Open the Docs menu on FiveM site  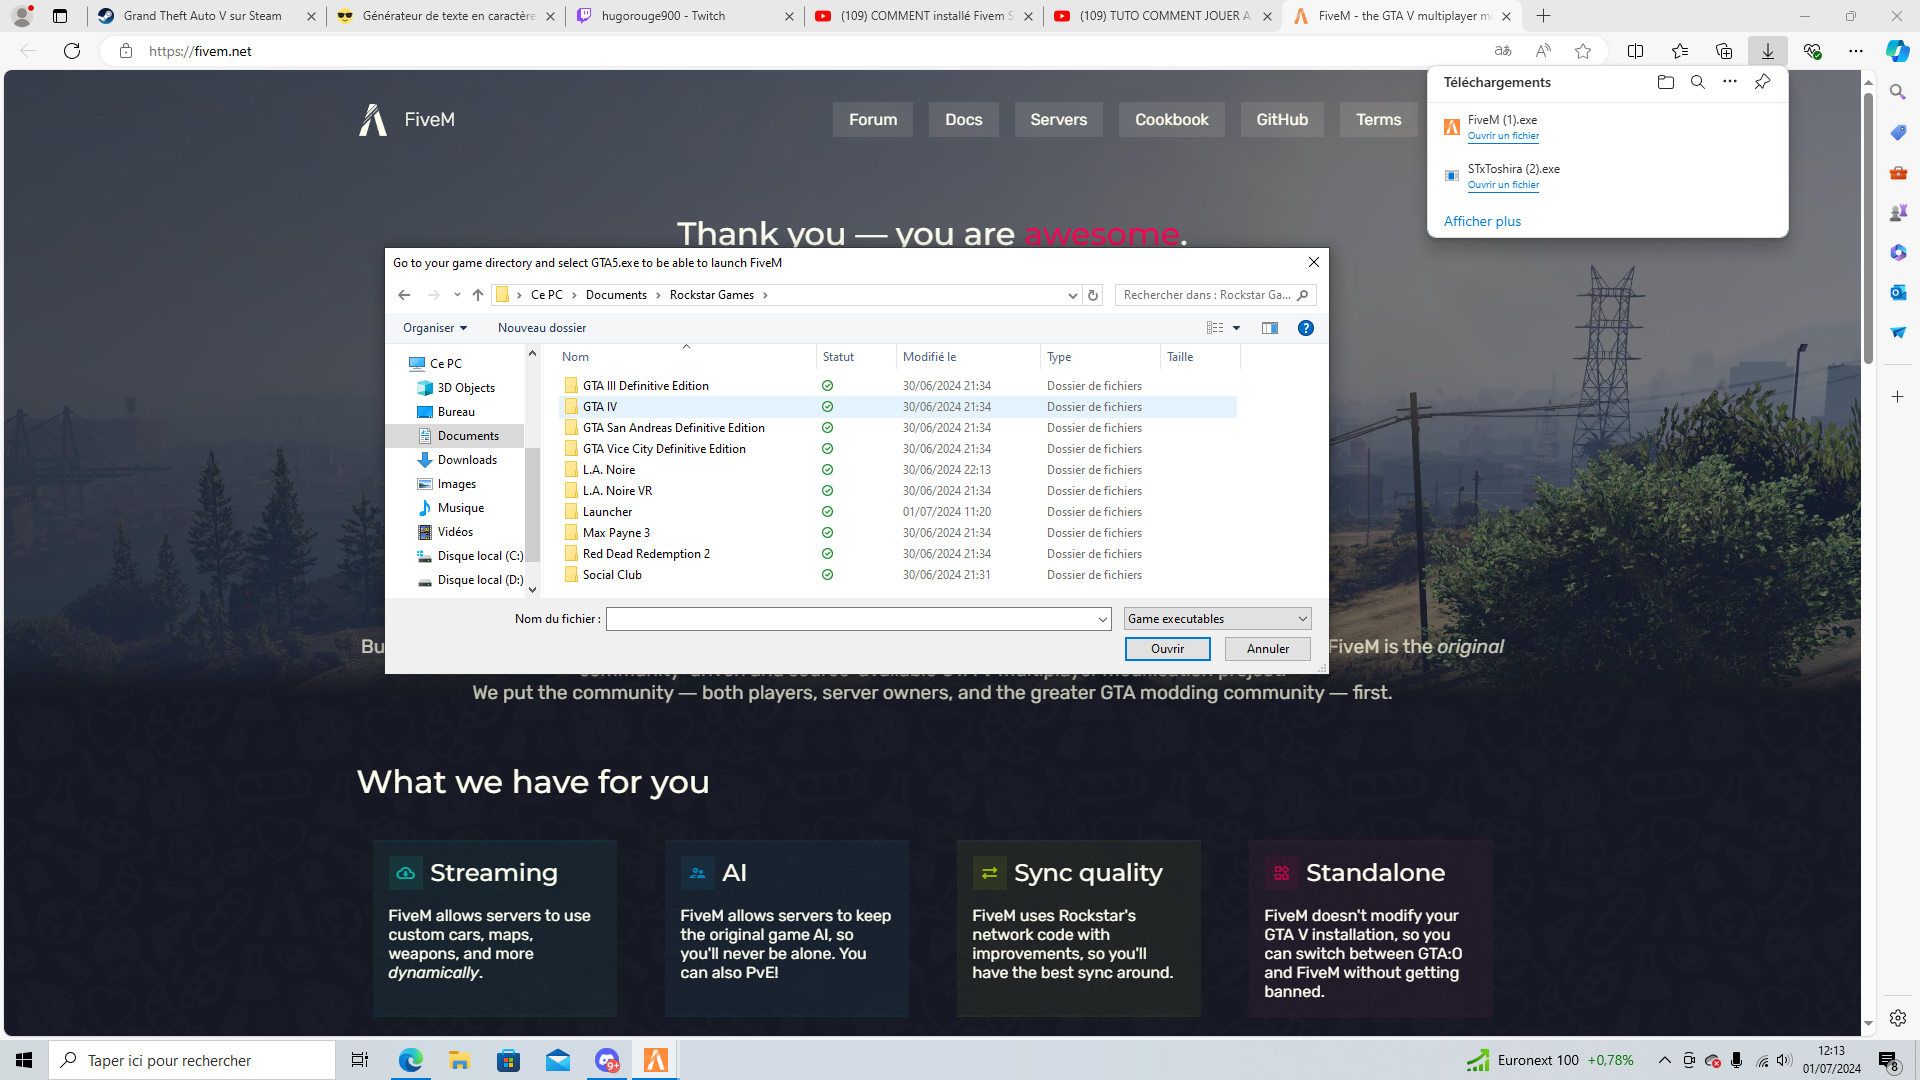pos(964,120)
